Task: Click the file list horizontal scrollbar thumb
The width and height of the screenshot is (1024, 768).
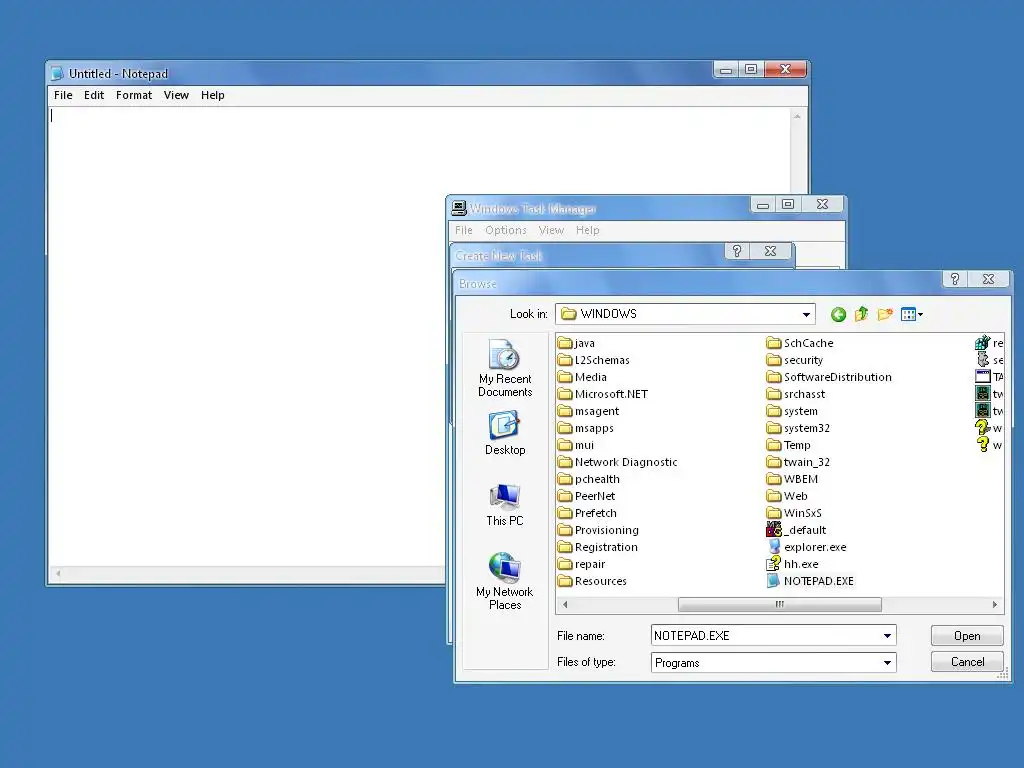Action: [x=780, y=604]
